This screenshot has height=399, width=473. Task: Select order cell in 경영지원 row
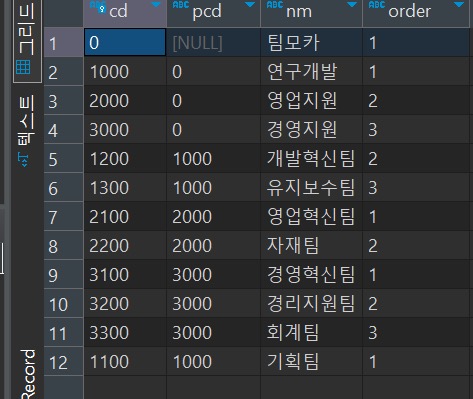click(416, 129)
